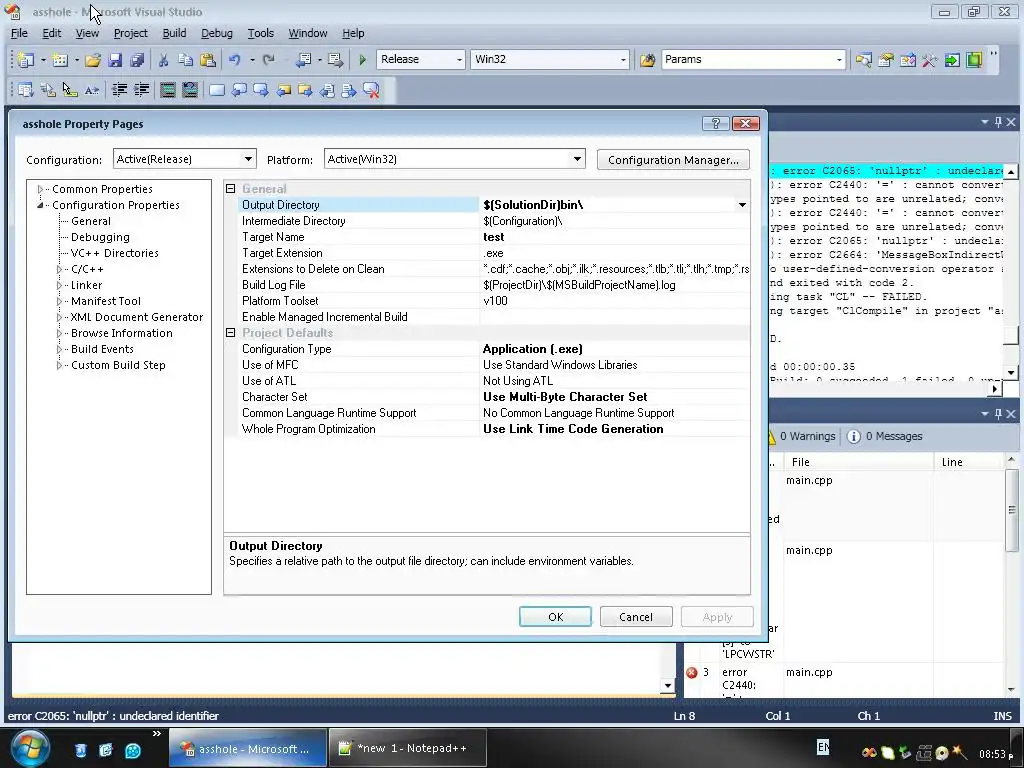
Task: Click the Clear All Bookmarks icon
Action: pos(371,90)
